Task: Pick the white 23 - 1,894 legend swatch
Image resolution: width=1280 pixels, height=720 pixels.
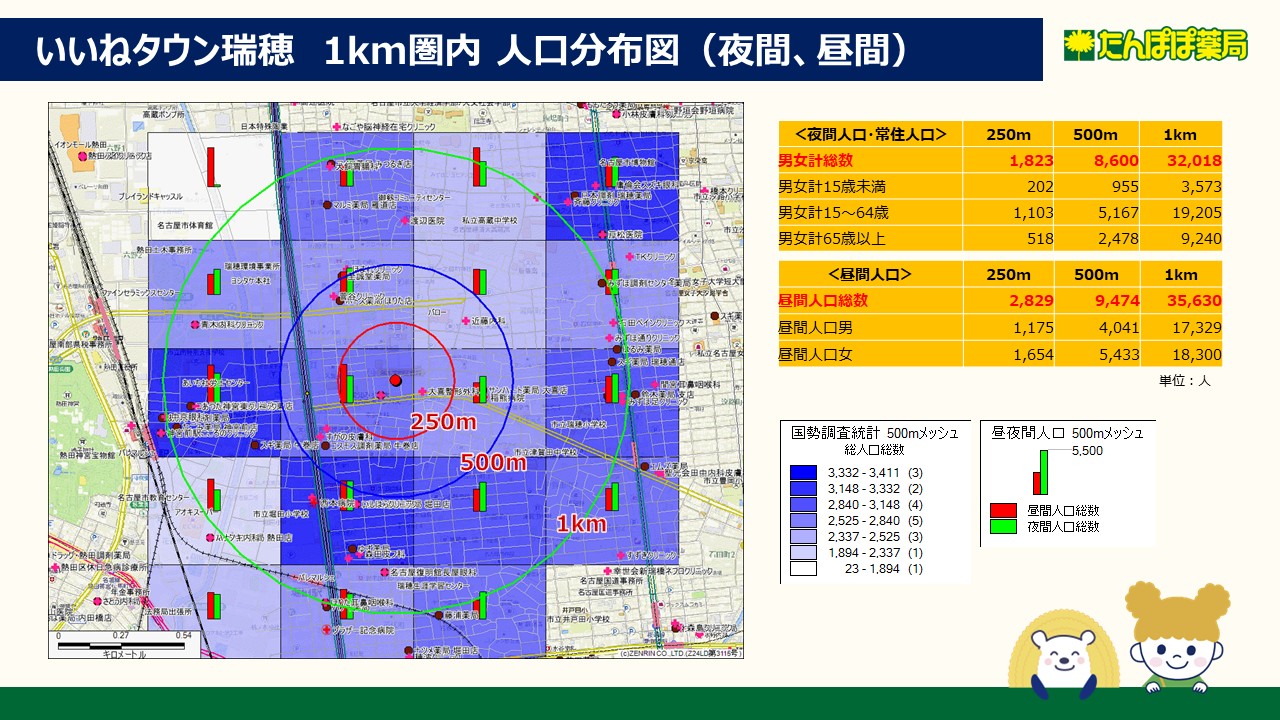Action: tap(803, 569)
